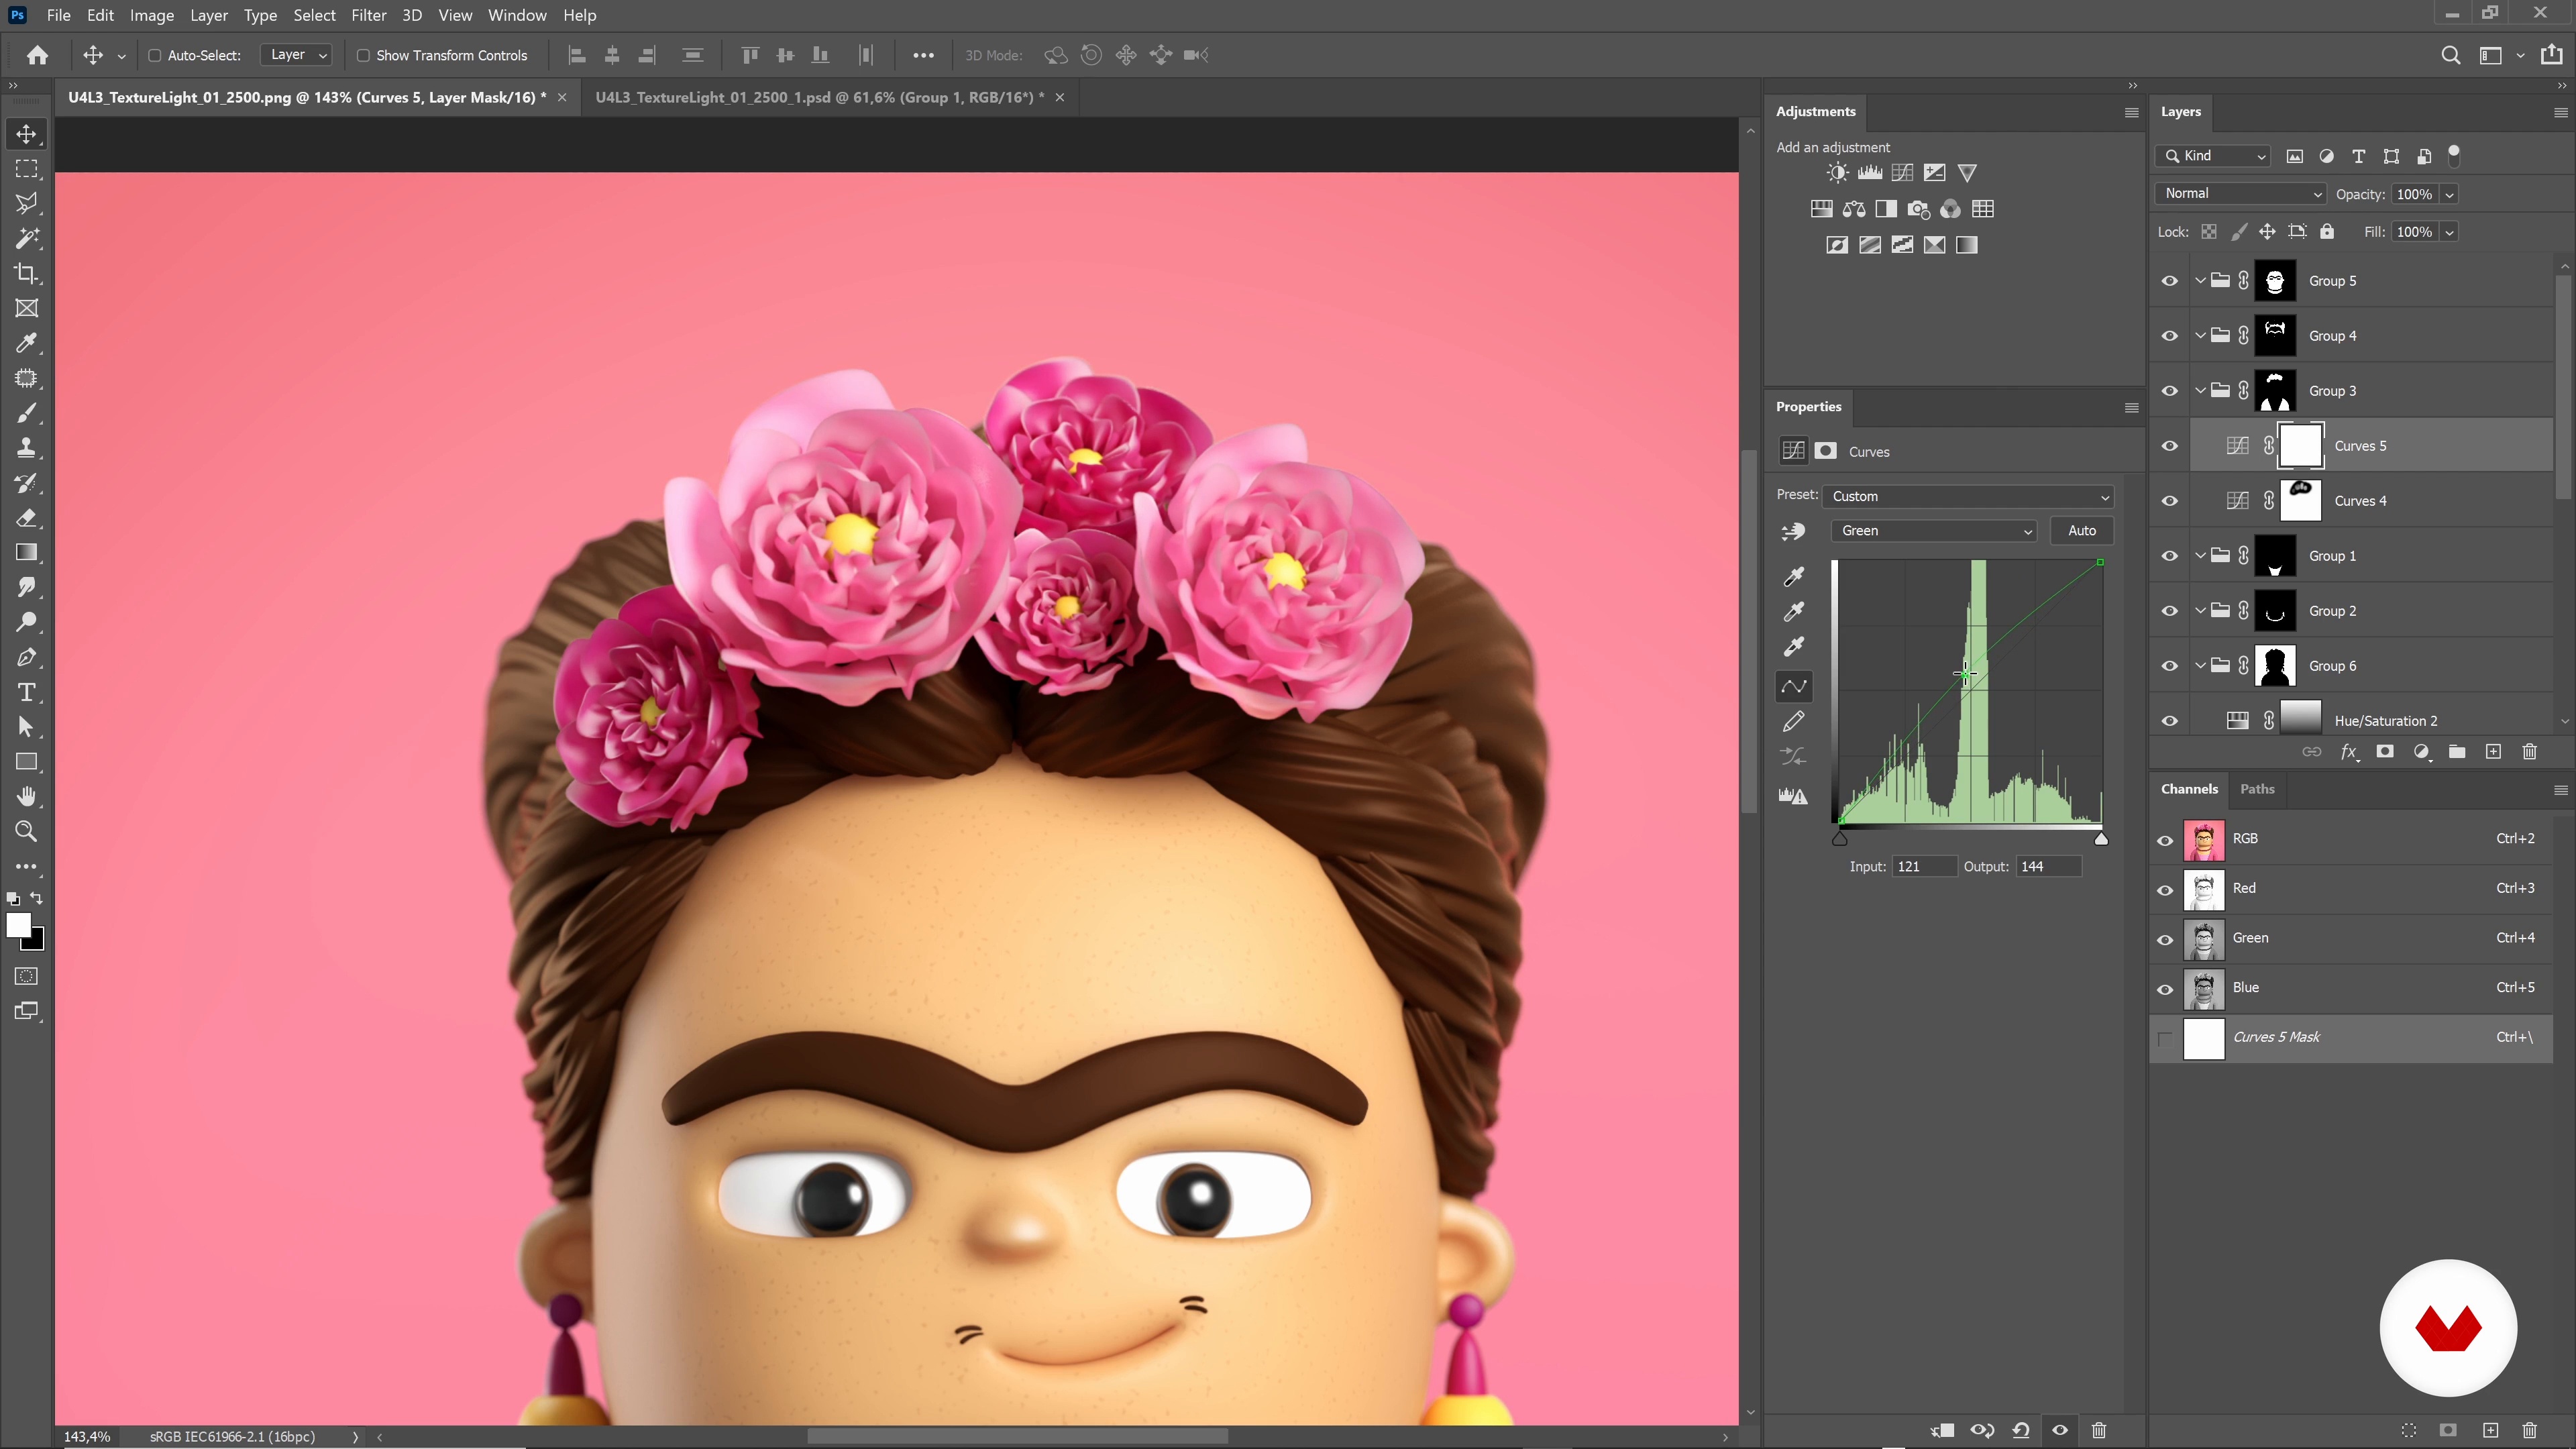The height and width of the screenshot is (1449, 2576).
Task: Select the Horizontal Type tool
Action: pyautogui.click(x=27, y=692)
